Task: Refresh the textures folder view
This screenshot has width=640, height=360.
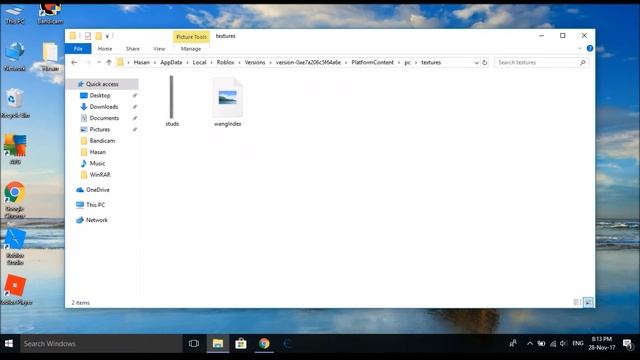Action: (484, 62)
